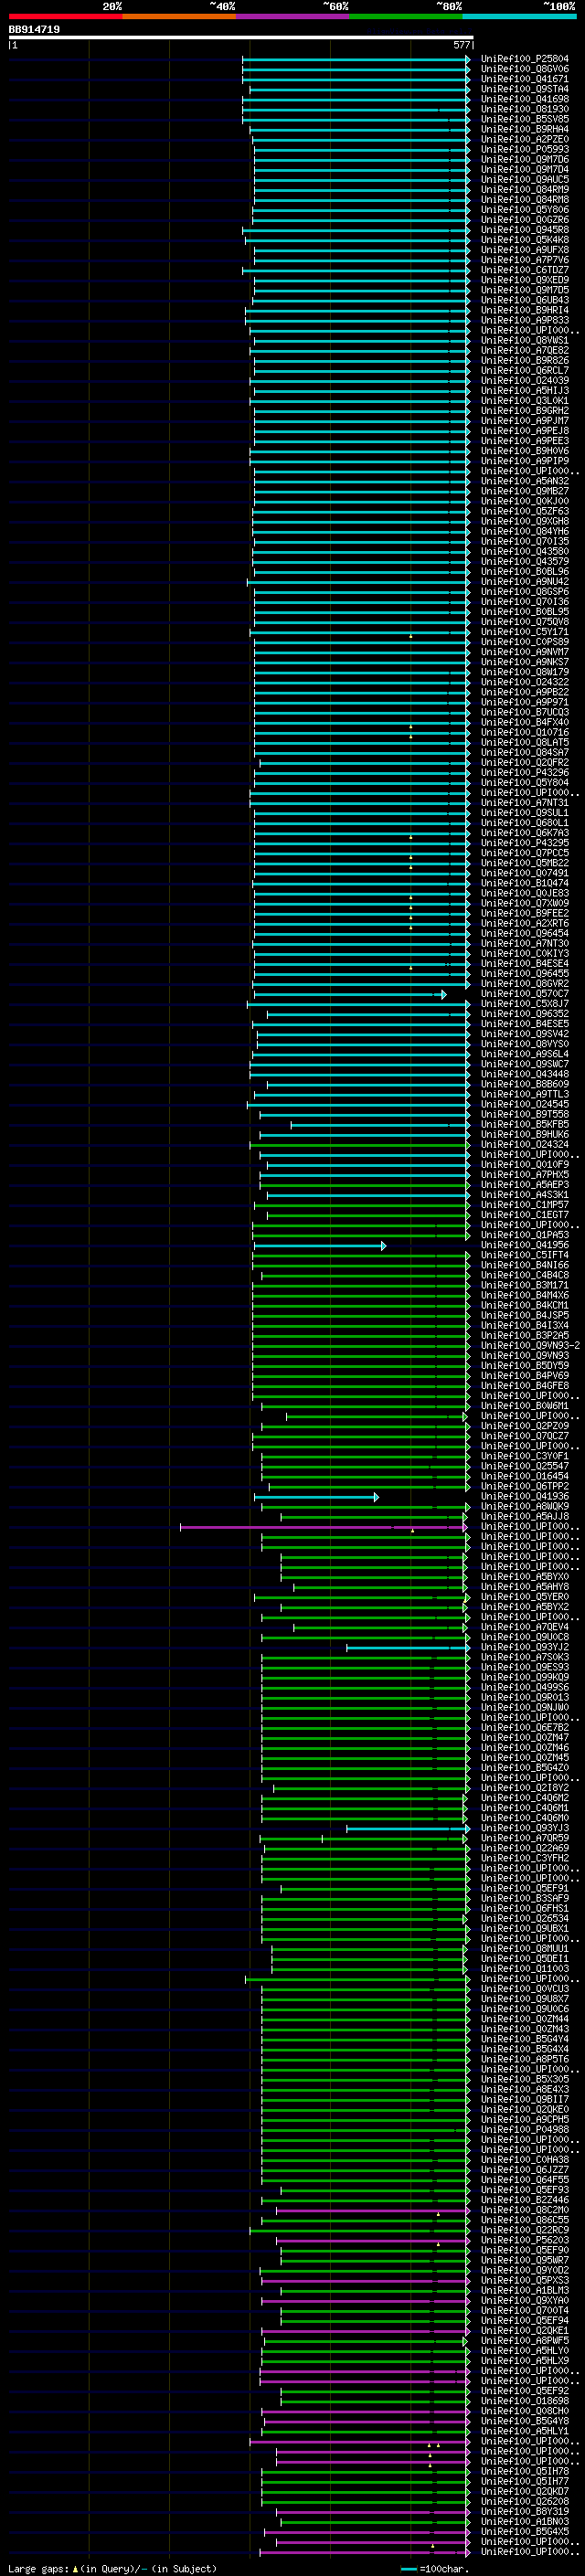Click label UniRef100_Q9M7D4
The image size is (585, 2576).
[x=524, y=169]
